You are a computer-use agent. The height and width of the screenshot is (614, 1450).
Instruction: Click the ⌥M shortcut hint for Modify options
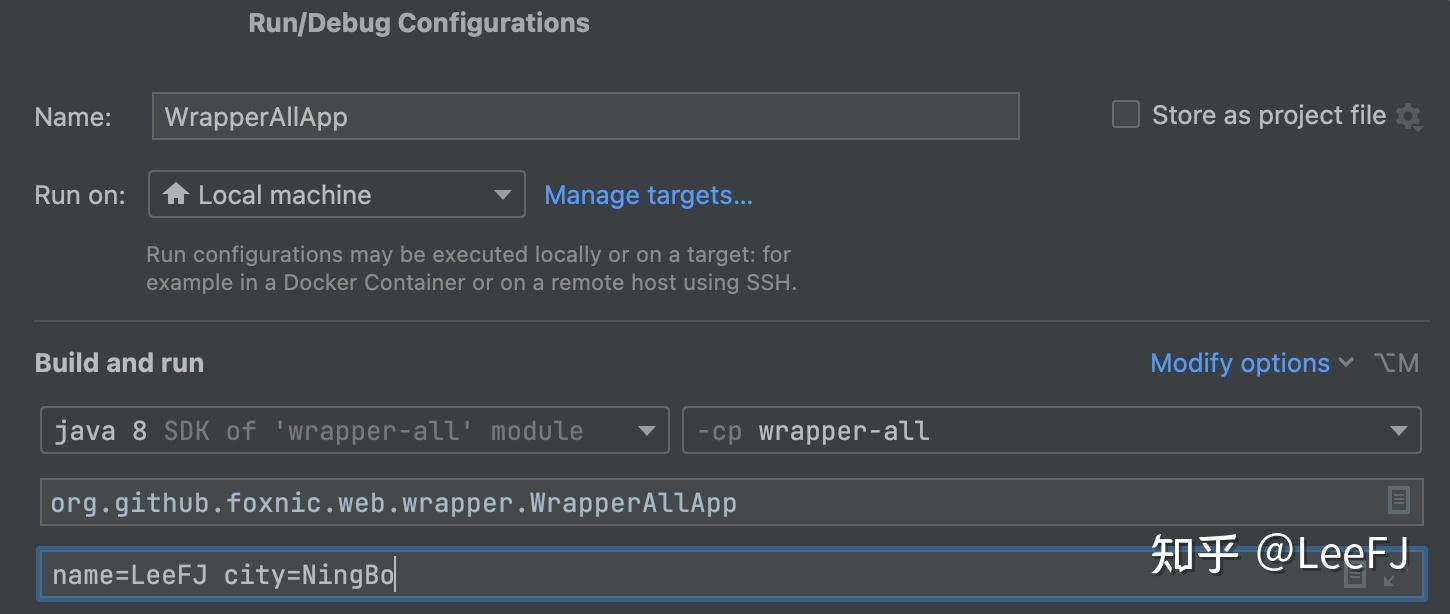tap(1396, 363)
